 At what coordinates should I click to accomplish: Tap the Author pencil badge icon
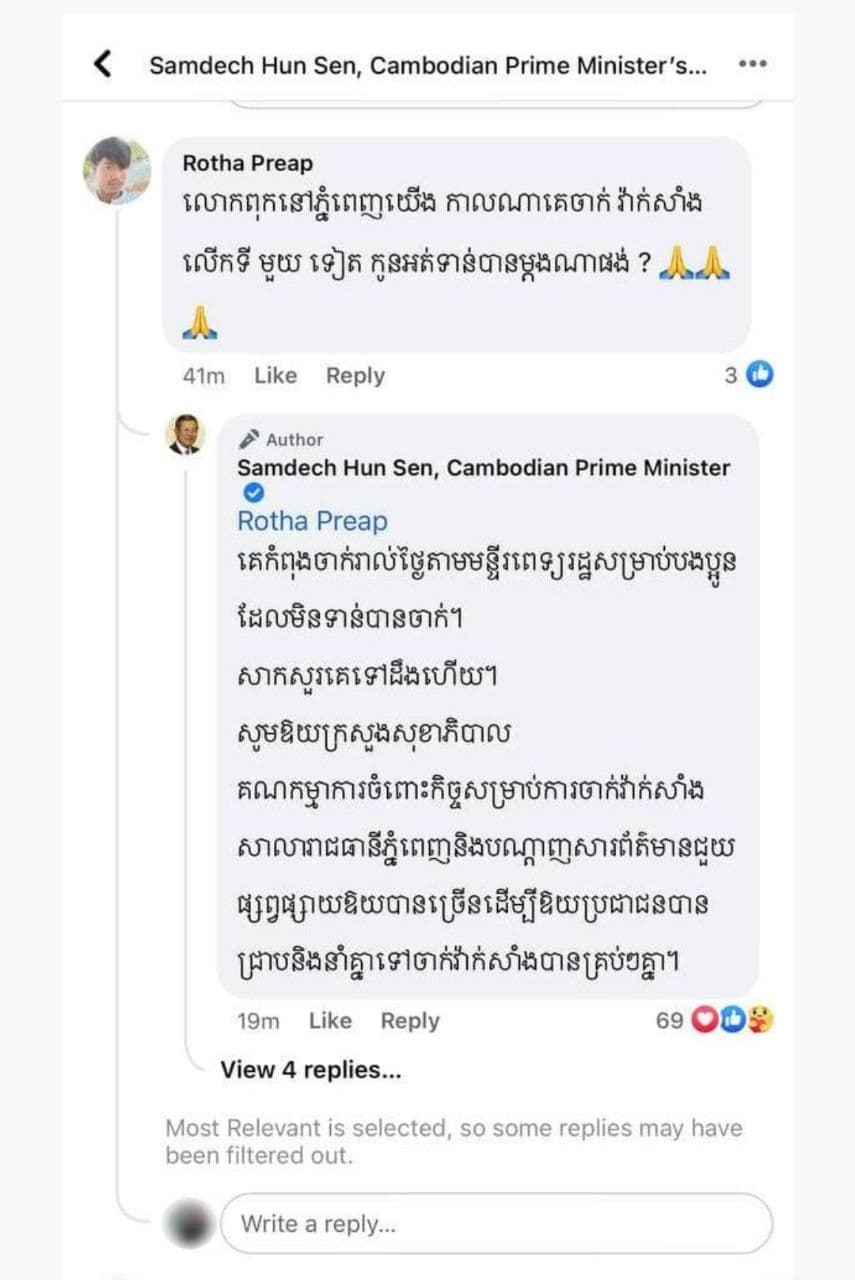pyautogui.click(x=250, y=439)
